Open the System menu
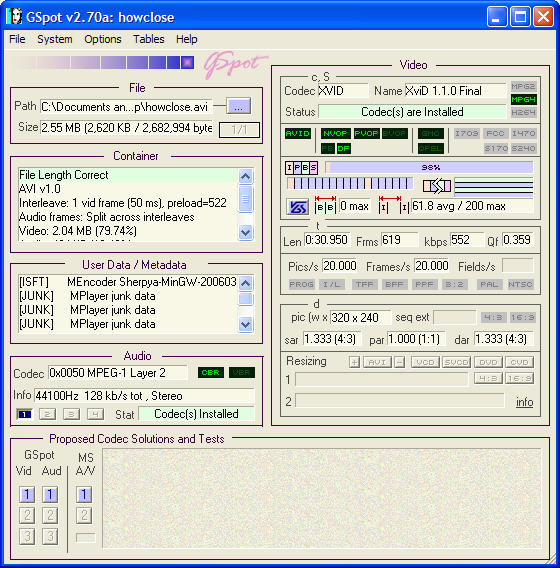This screenshot has width=560, height=568. pos(55,39)
